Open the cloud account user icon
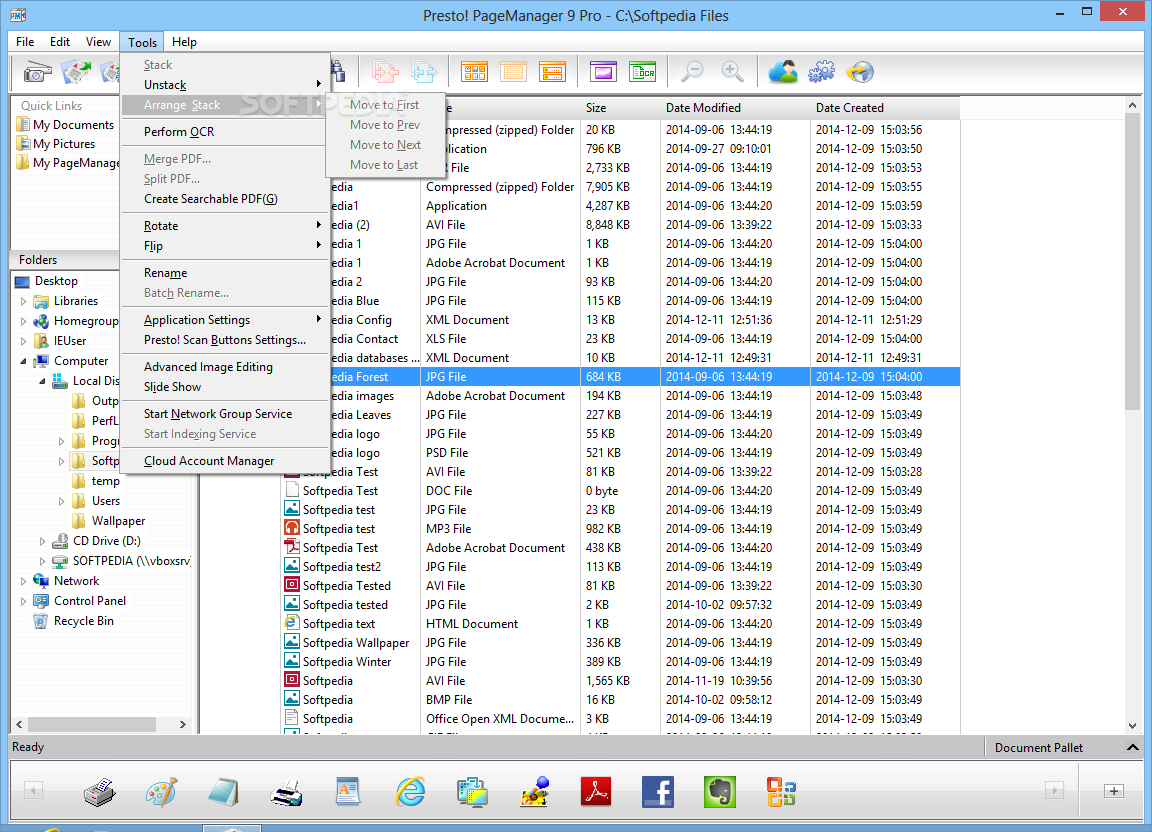 click(782, 71)
